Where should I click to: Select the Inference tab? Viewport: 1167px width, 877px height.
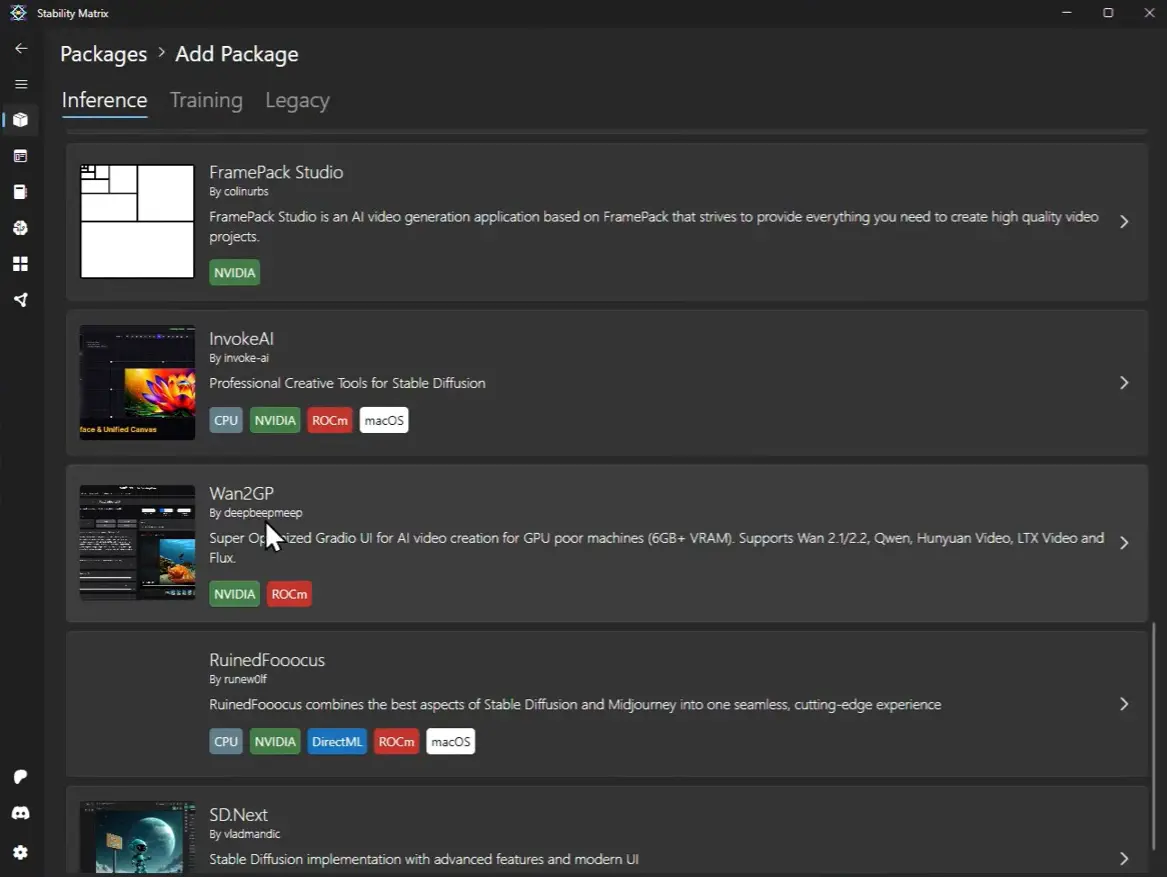[x=104, y=100]
